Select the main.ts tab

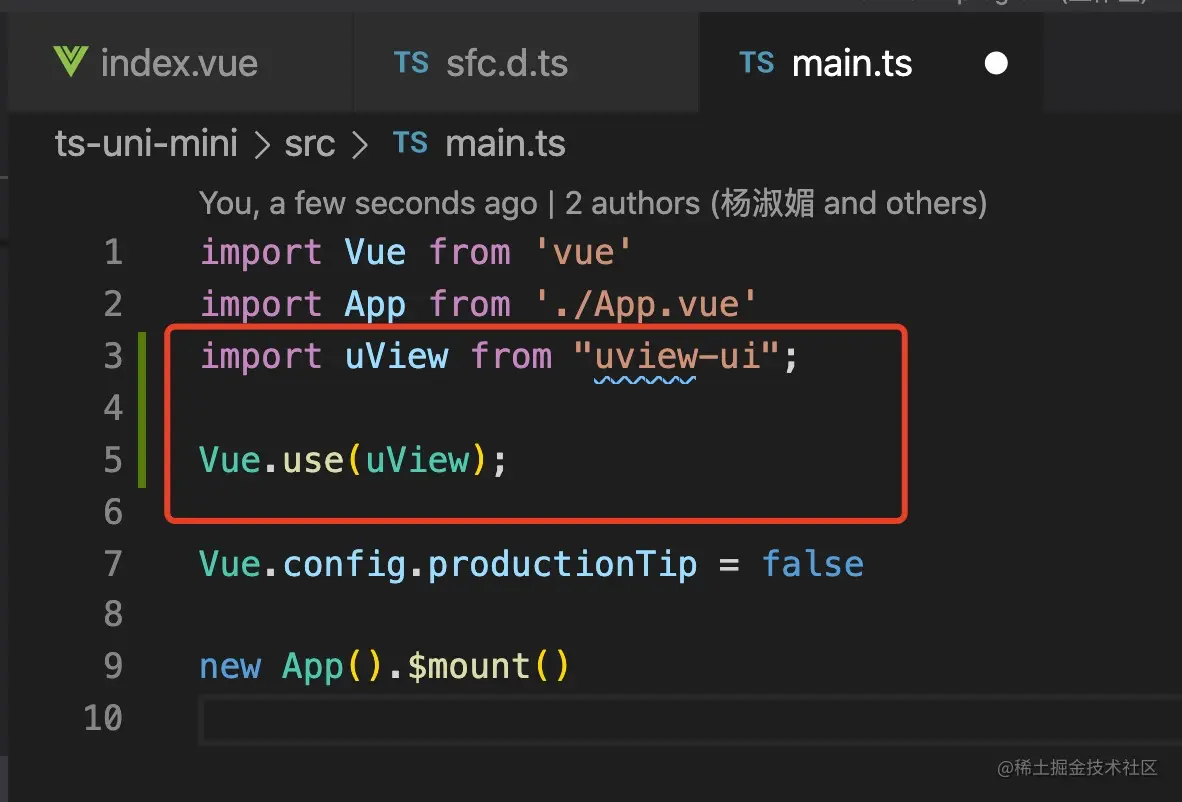click(x=871, y=63)
